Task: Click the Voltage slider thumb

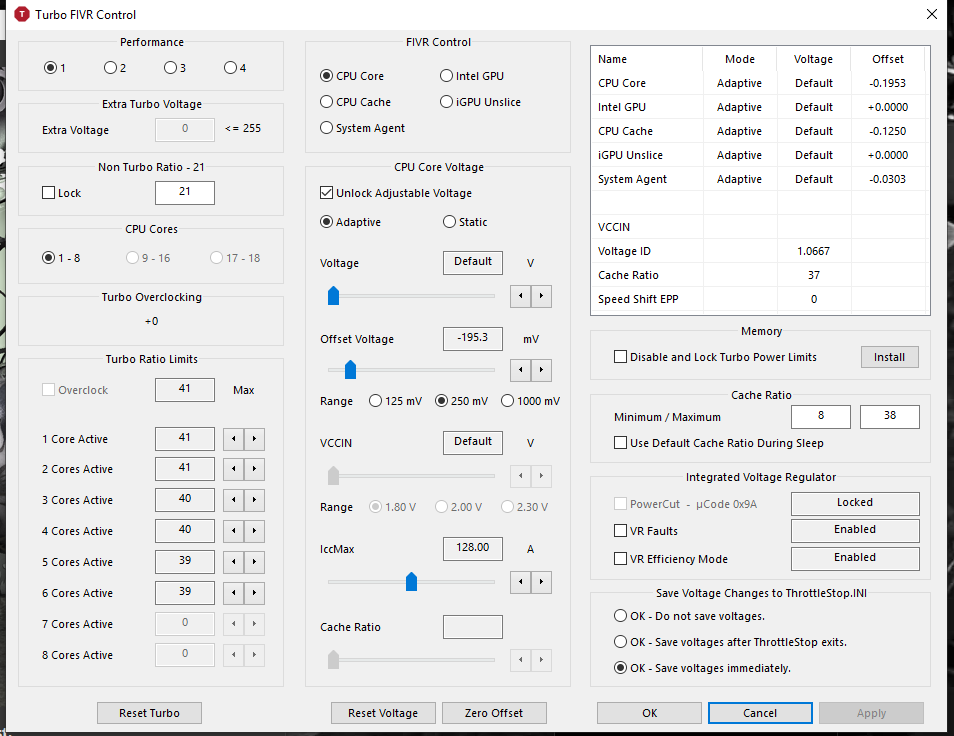Action: (x=333, y=296)
